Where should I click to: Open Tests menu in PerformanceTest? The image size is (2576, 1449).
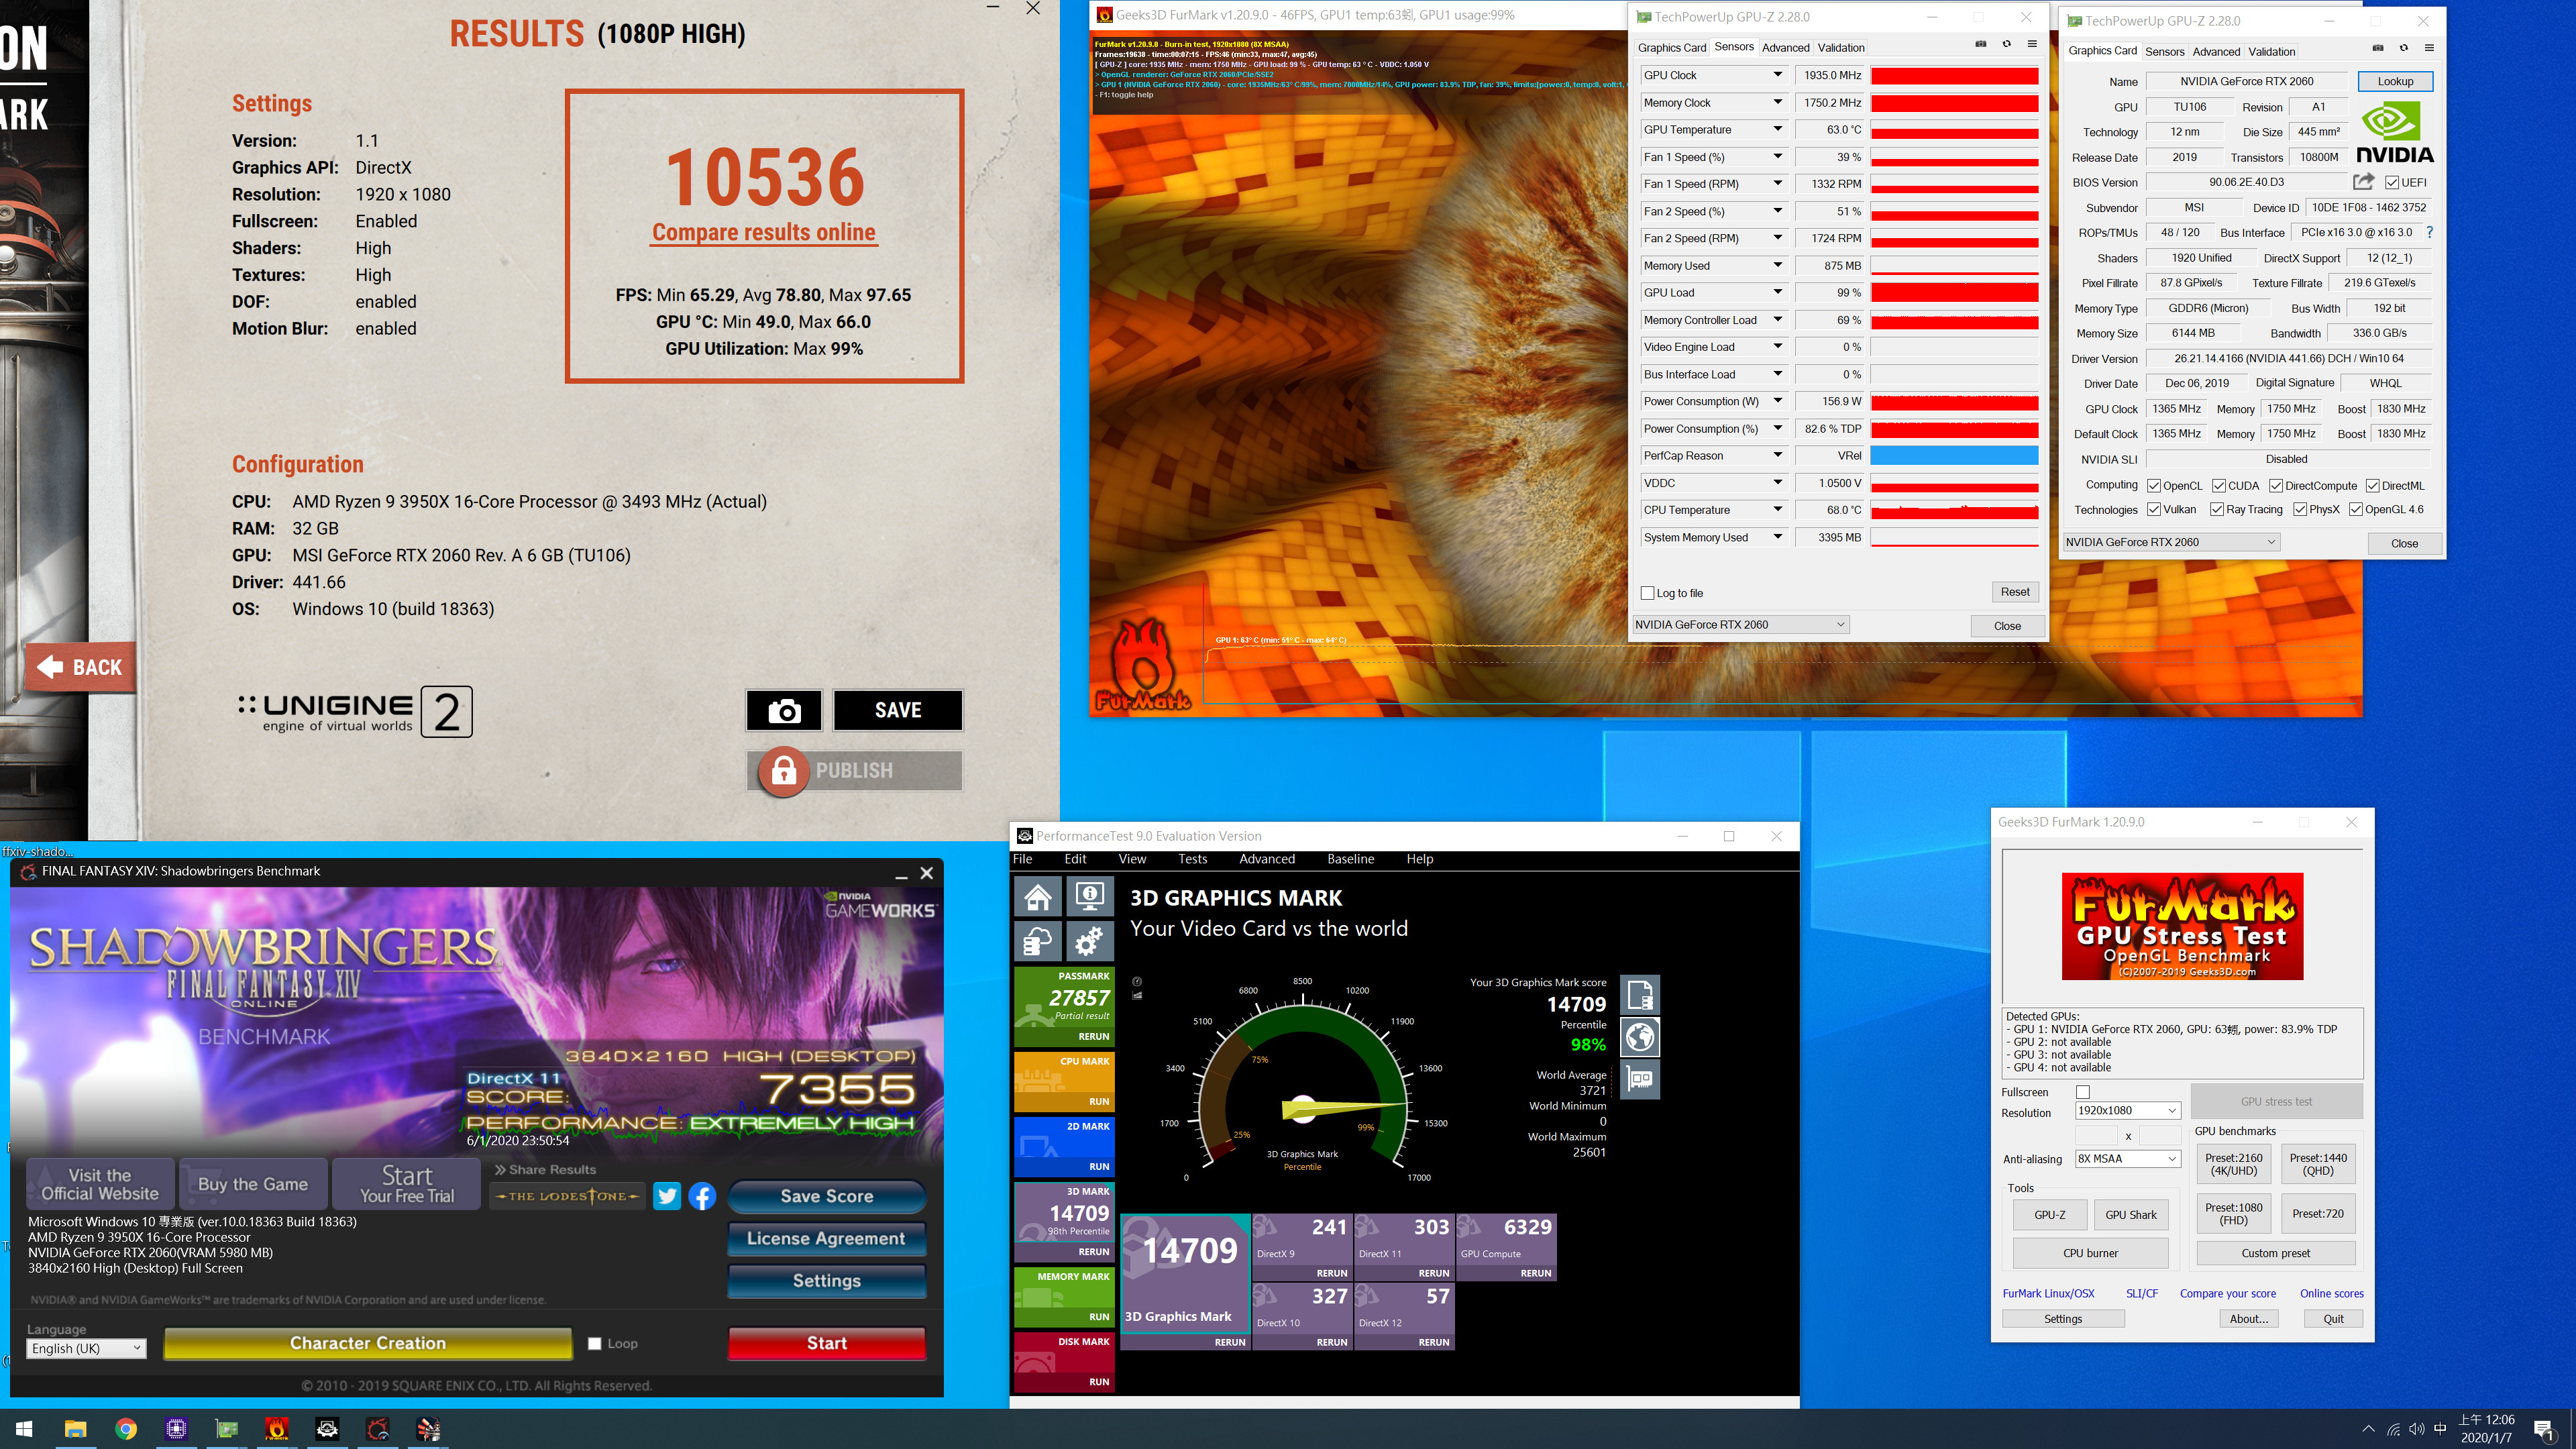pyautogui.click(x=1192, y=859)
